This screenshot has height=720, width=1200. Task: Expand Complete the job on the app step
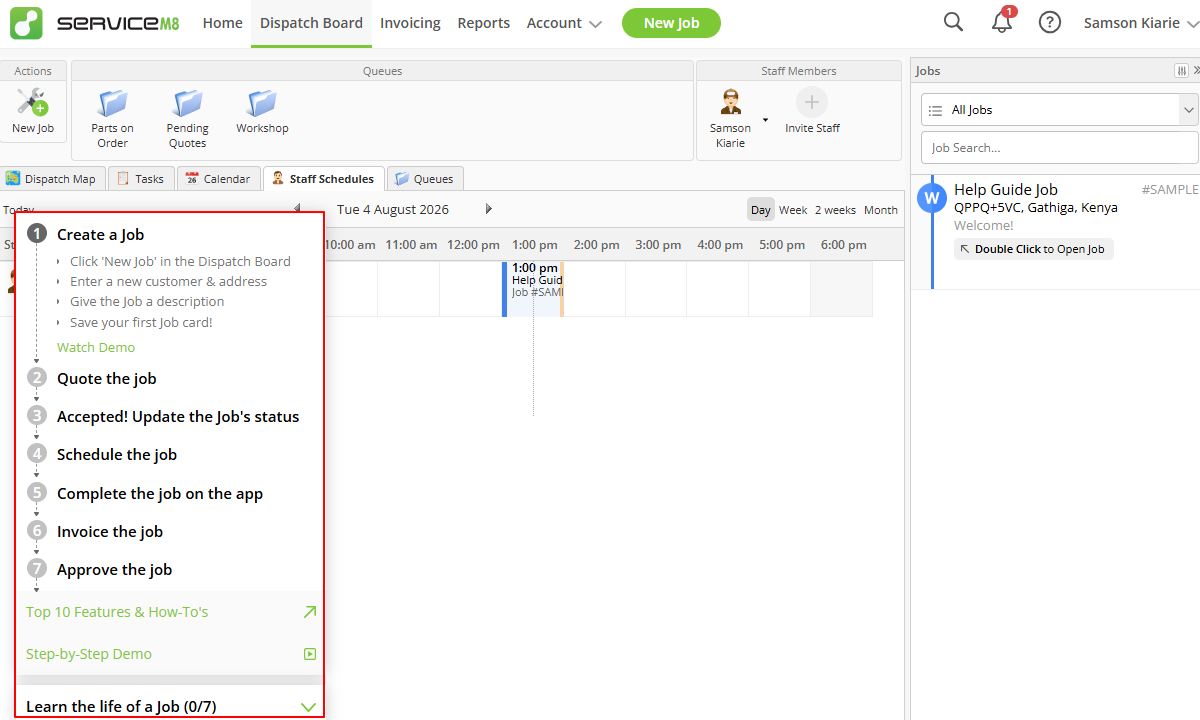160,493
